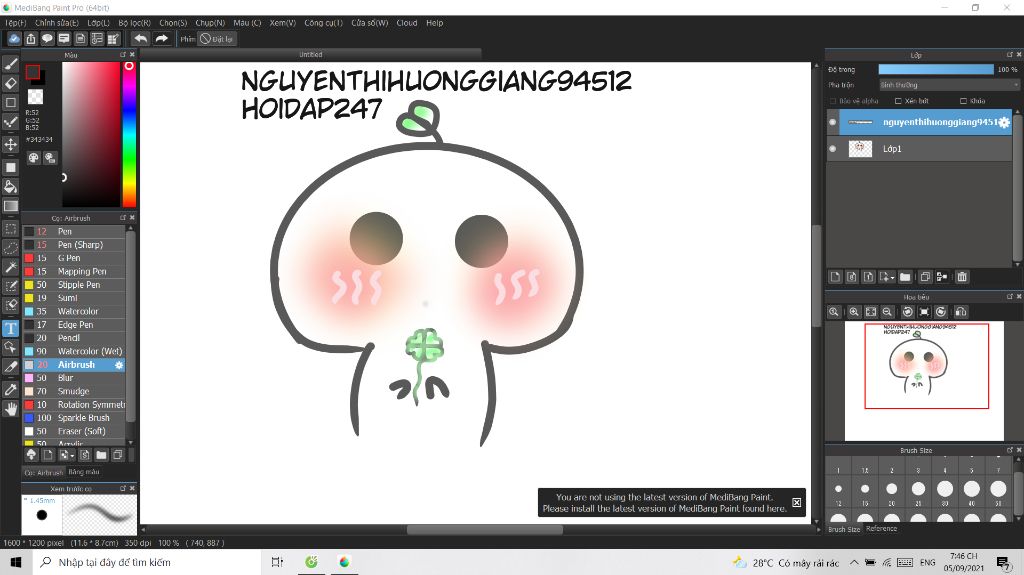
Task: Zoom in on the navigator panel
Action: [854, 312]
